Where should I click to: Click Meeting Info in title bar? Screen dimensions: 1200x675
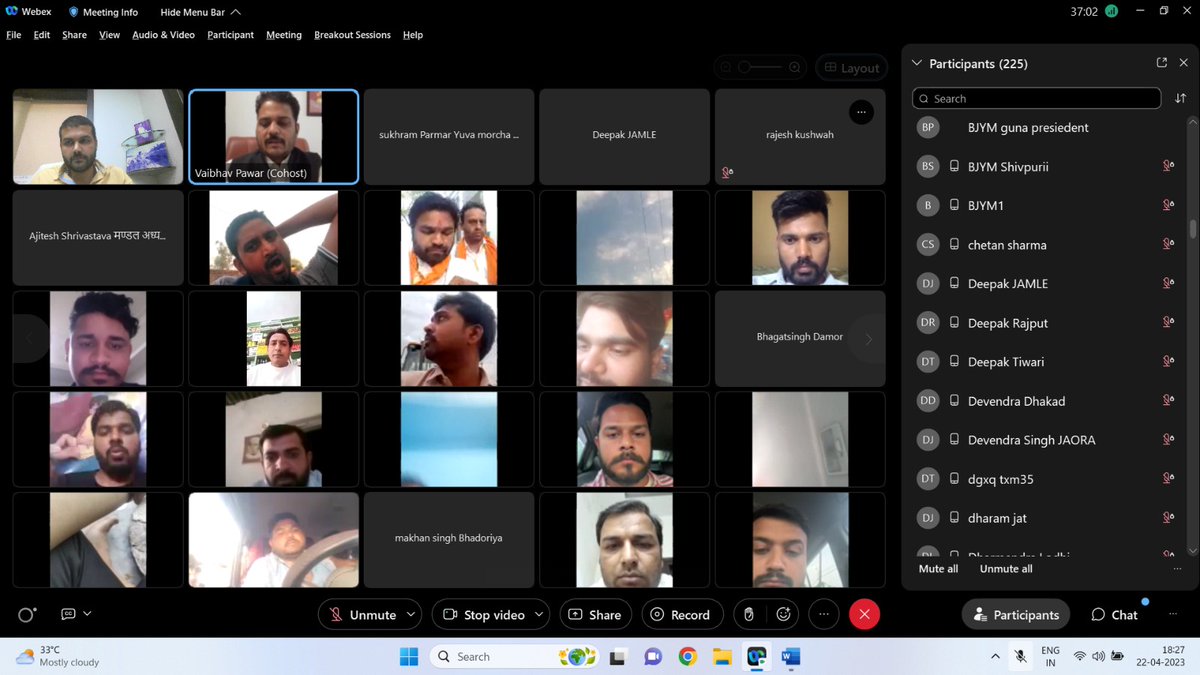[x=103, y=12]
